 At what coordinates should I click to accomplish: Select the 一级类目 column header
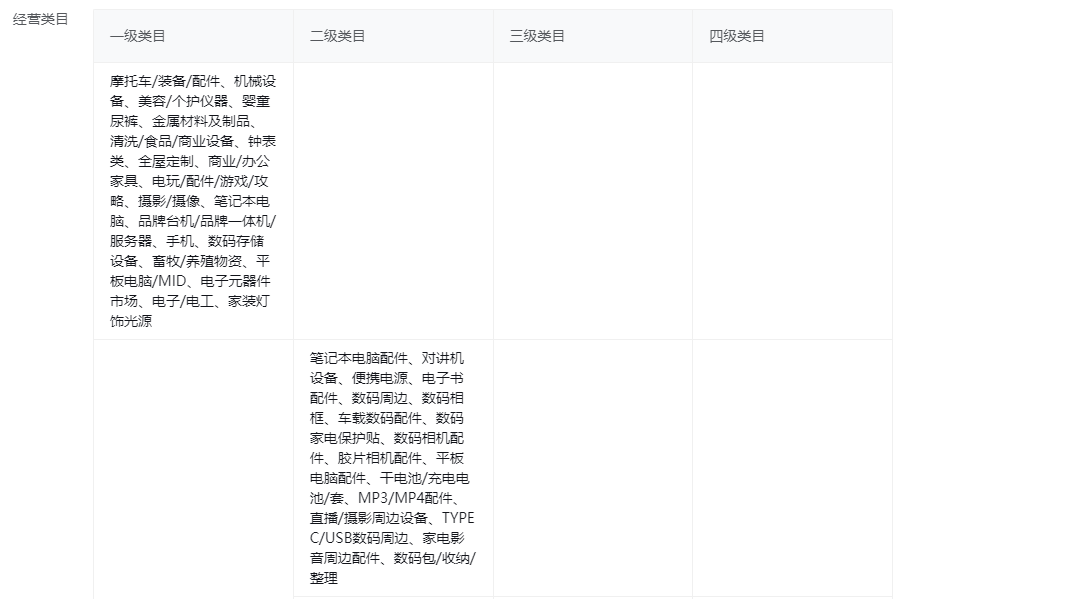pos(137,36)
